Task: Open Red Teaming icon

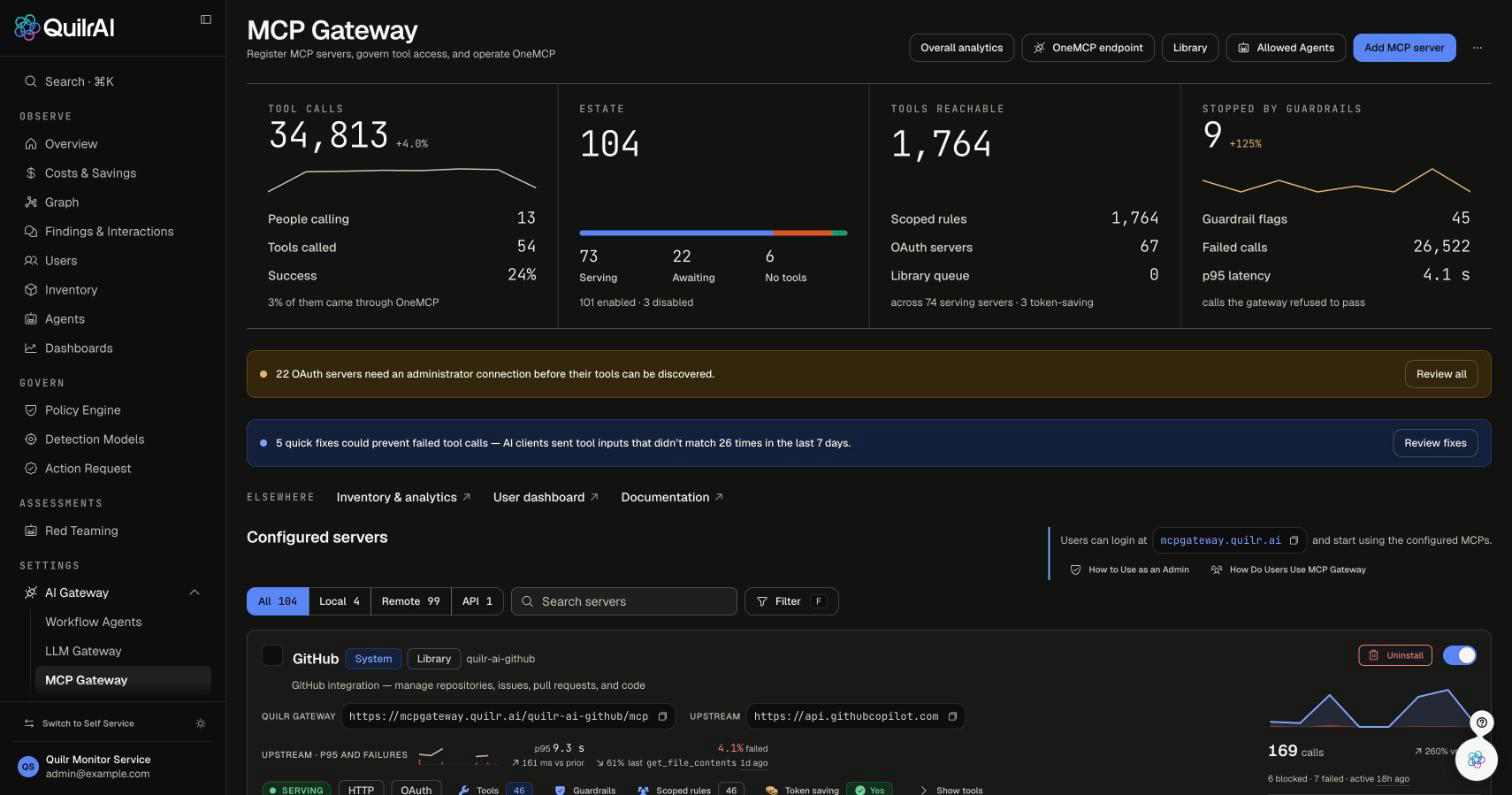Action: tap(31, 531)
